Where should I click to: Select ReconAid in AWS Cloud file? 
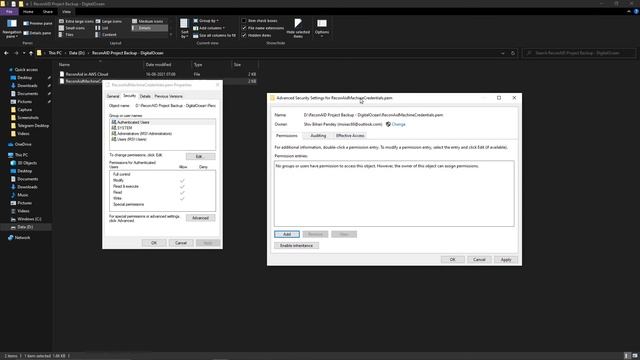[87, 74]
